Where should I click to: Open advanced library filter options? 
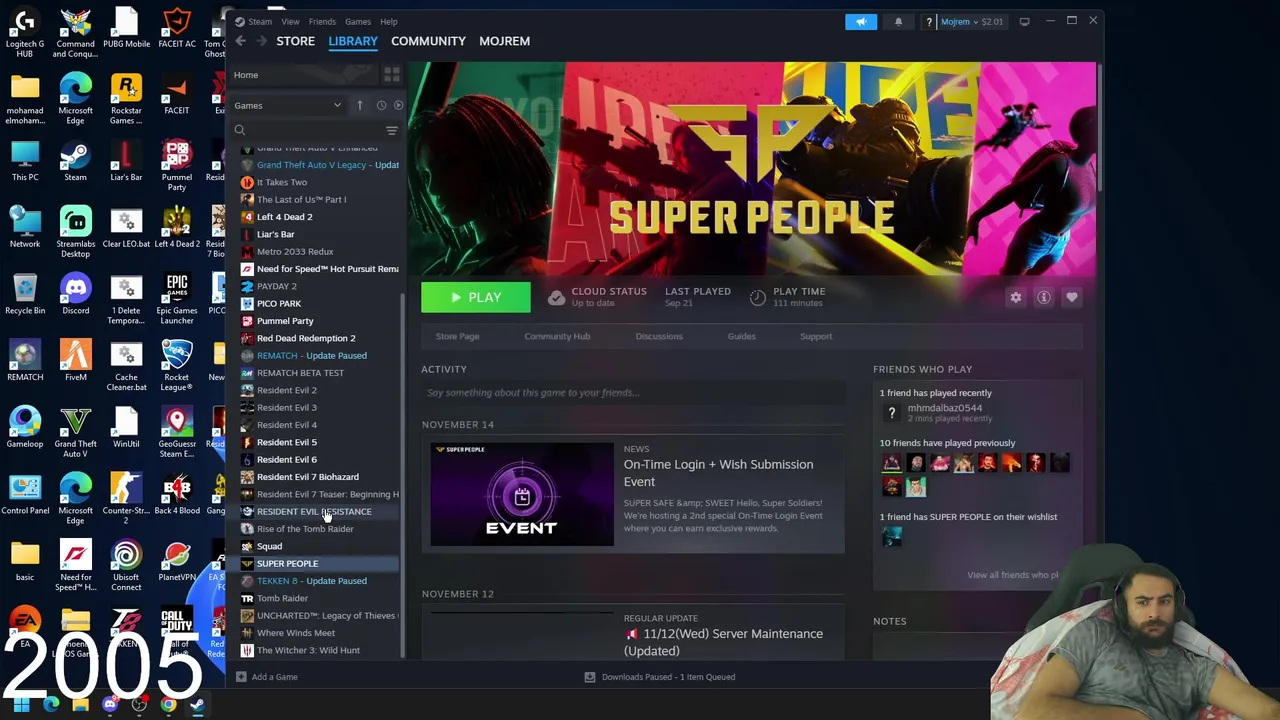pyautogui.click(x=392, y=130)
